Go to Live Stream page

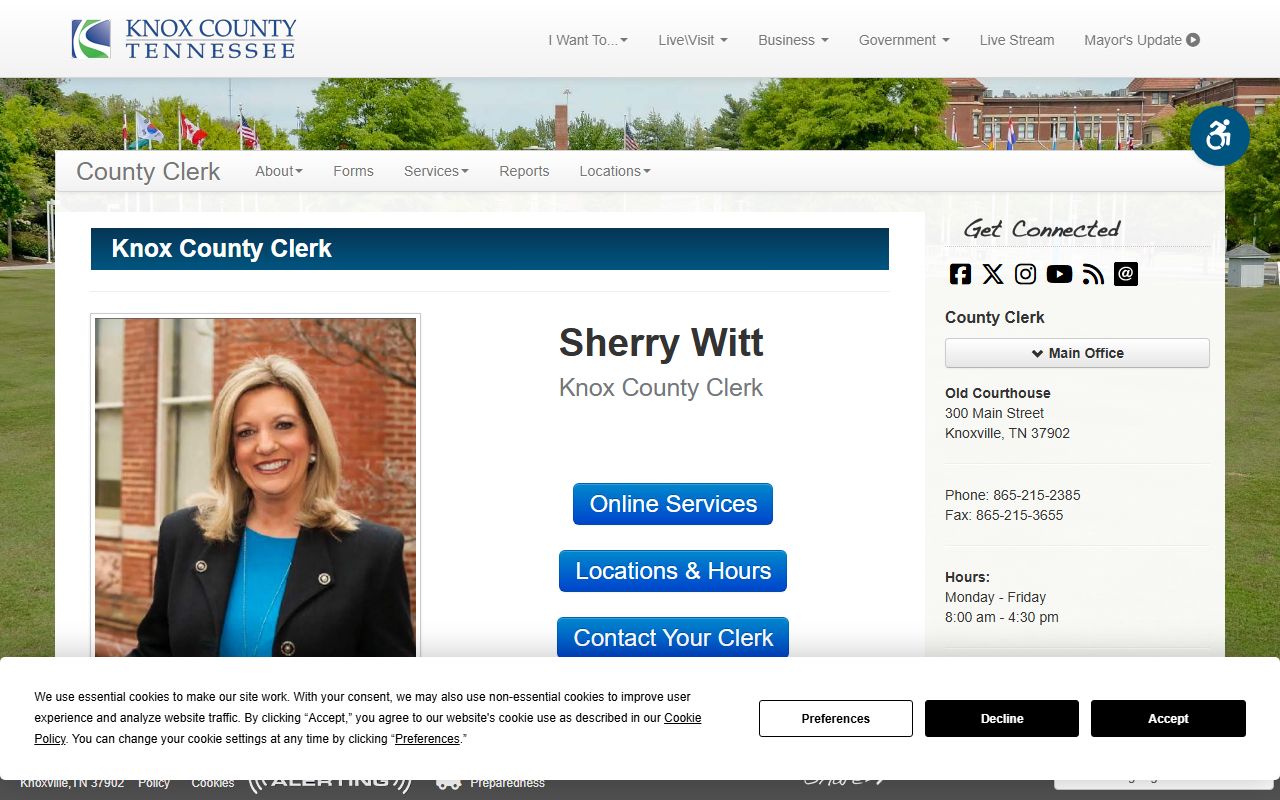click(x=1017, y=40)
